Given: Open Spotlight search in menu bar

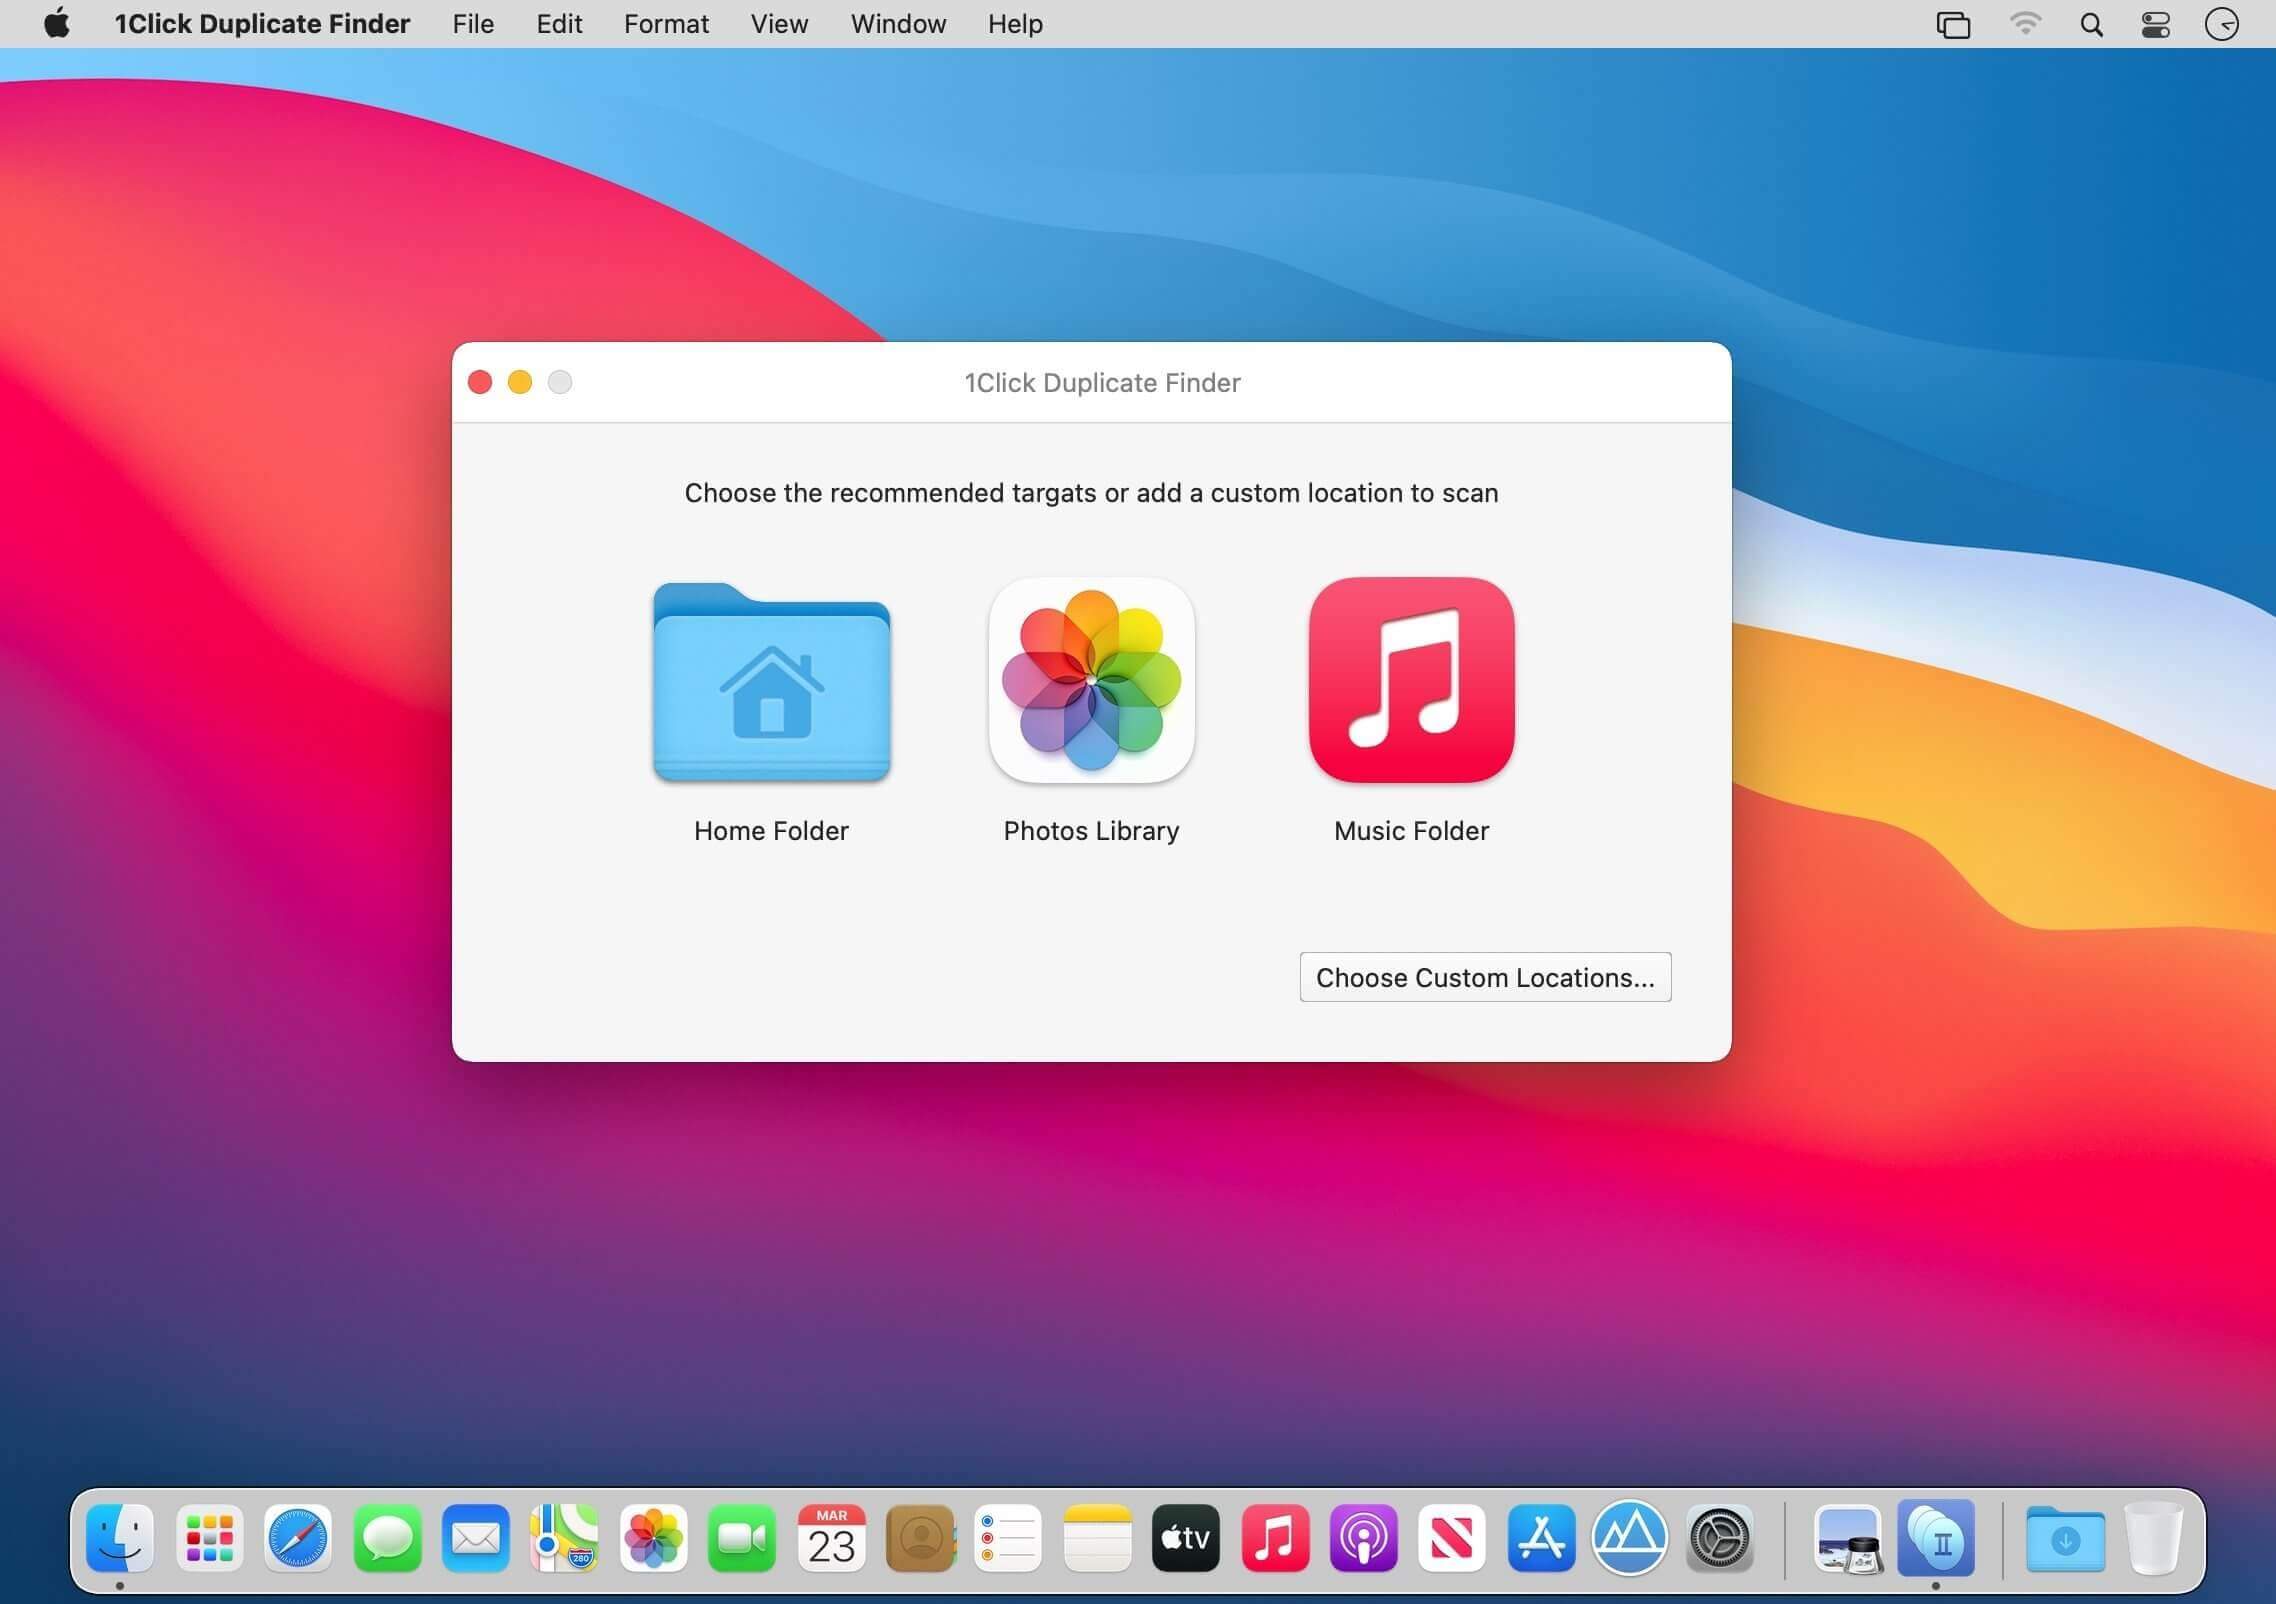Looking at the screenshot, I should tap(2091, 24).
